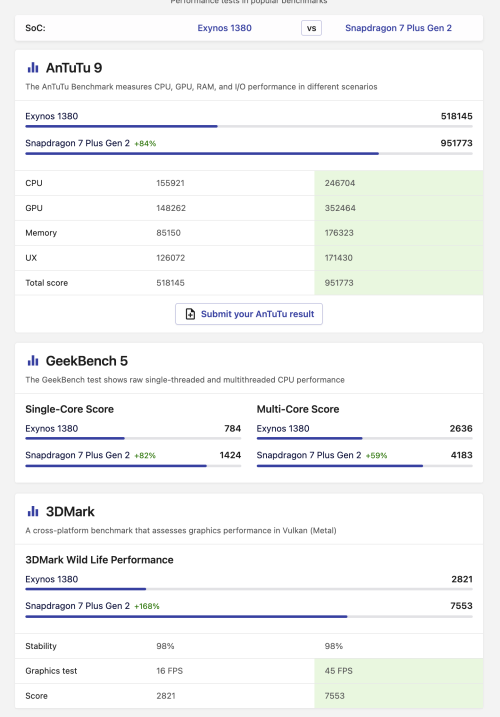Click Exynos 1380 under Single-Core Score
The width and height of the screenshot is (500, 717).
pyautogui.click(x=52, y=428)
